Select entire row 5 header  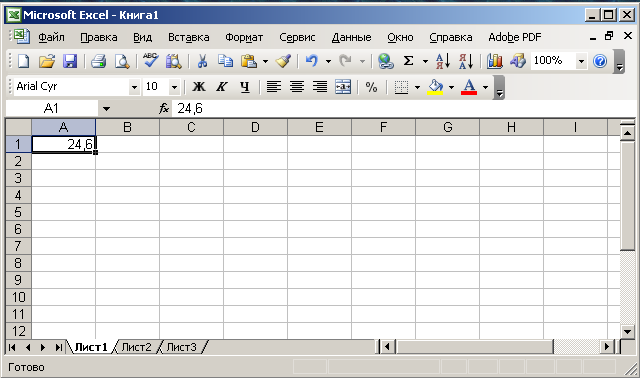[x=18, y=212]
